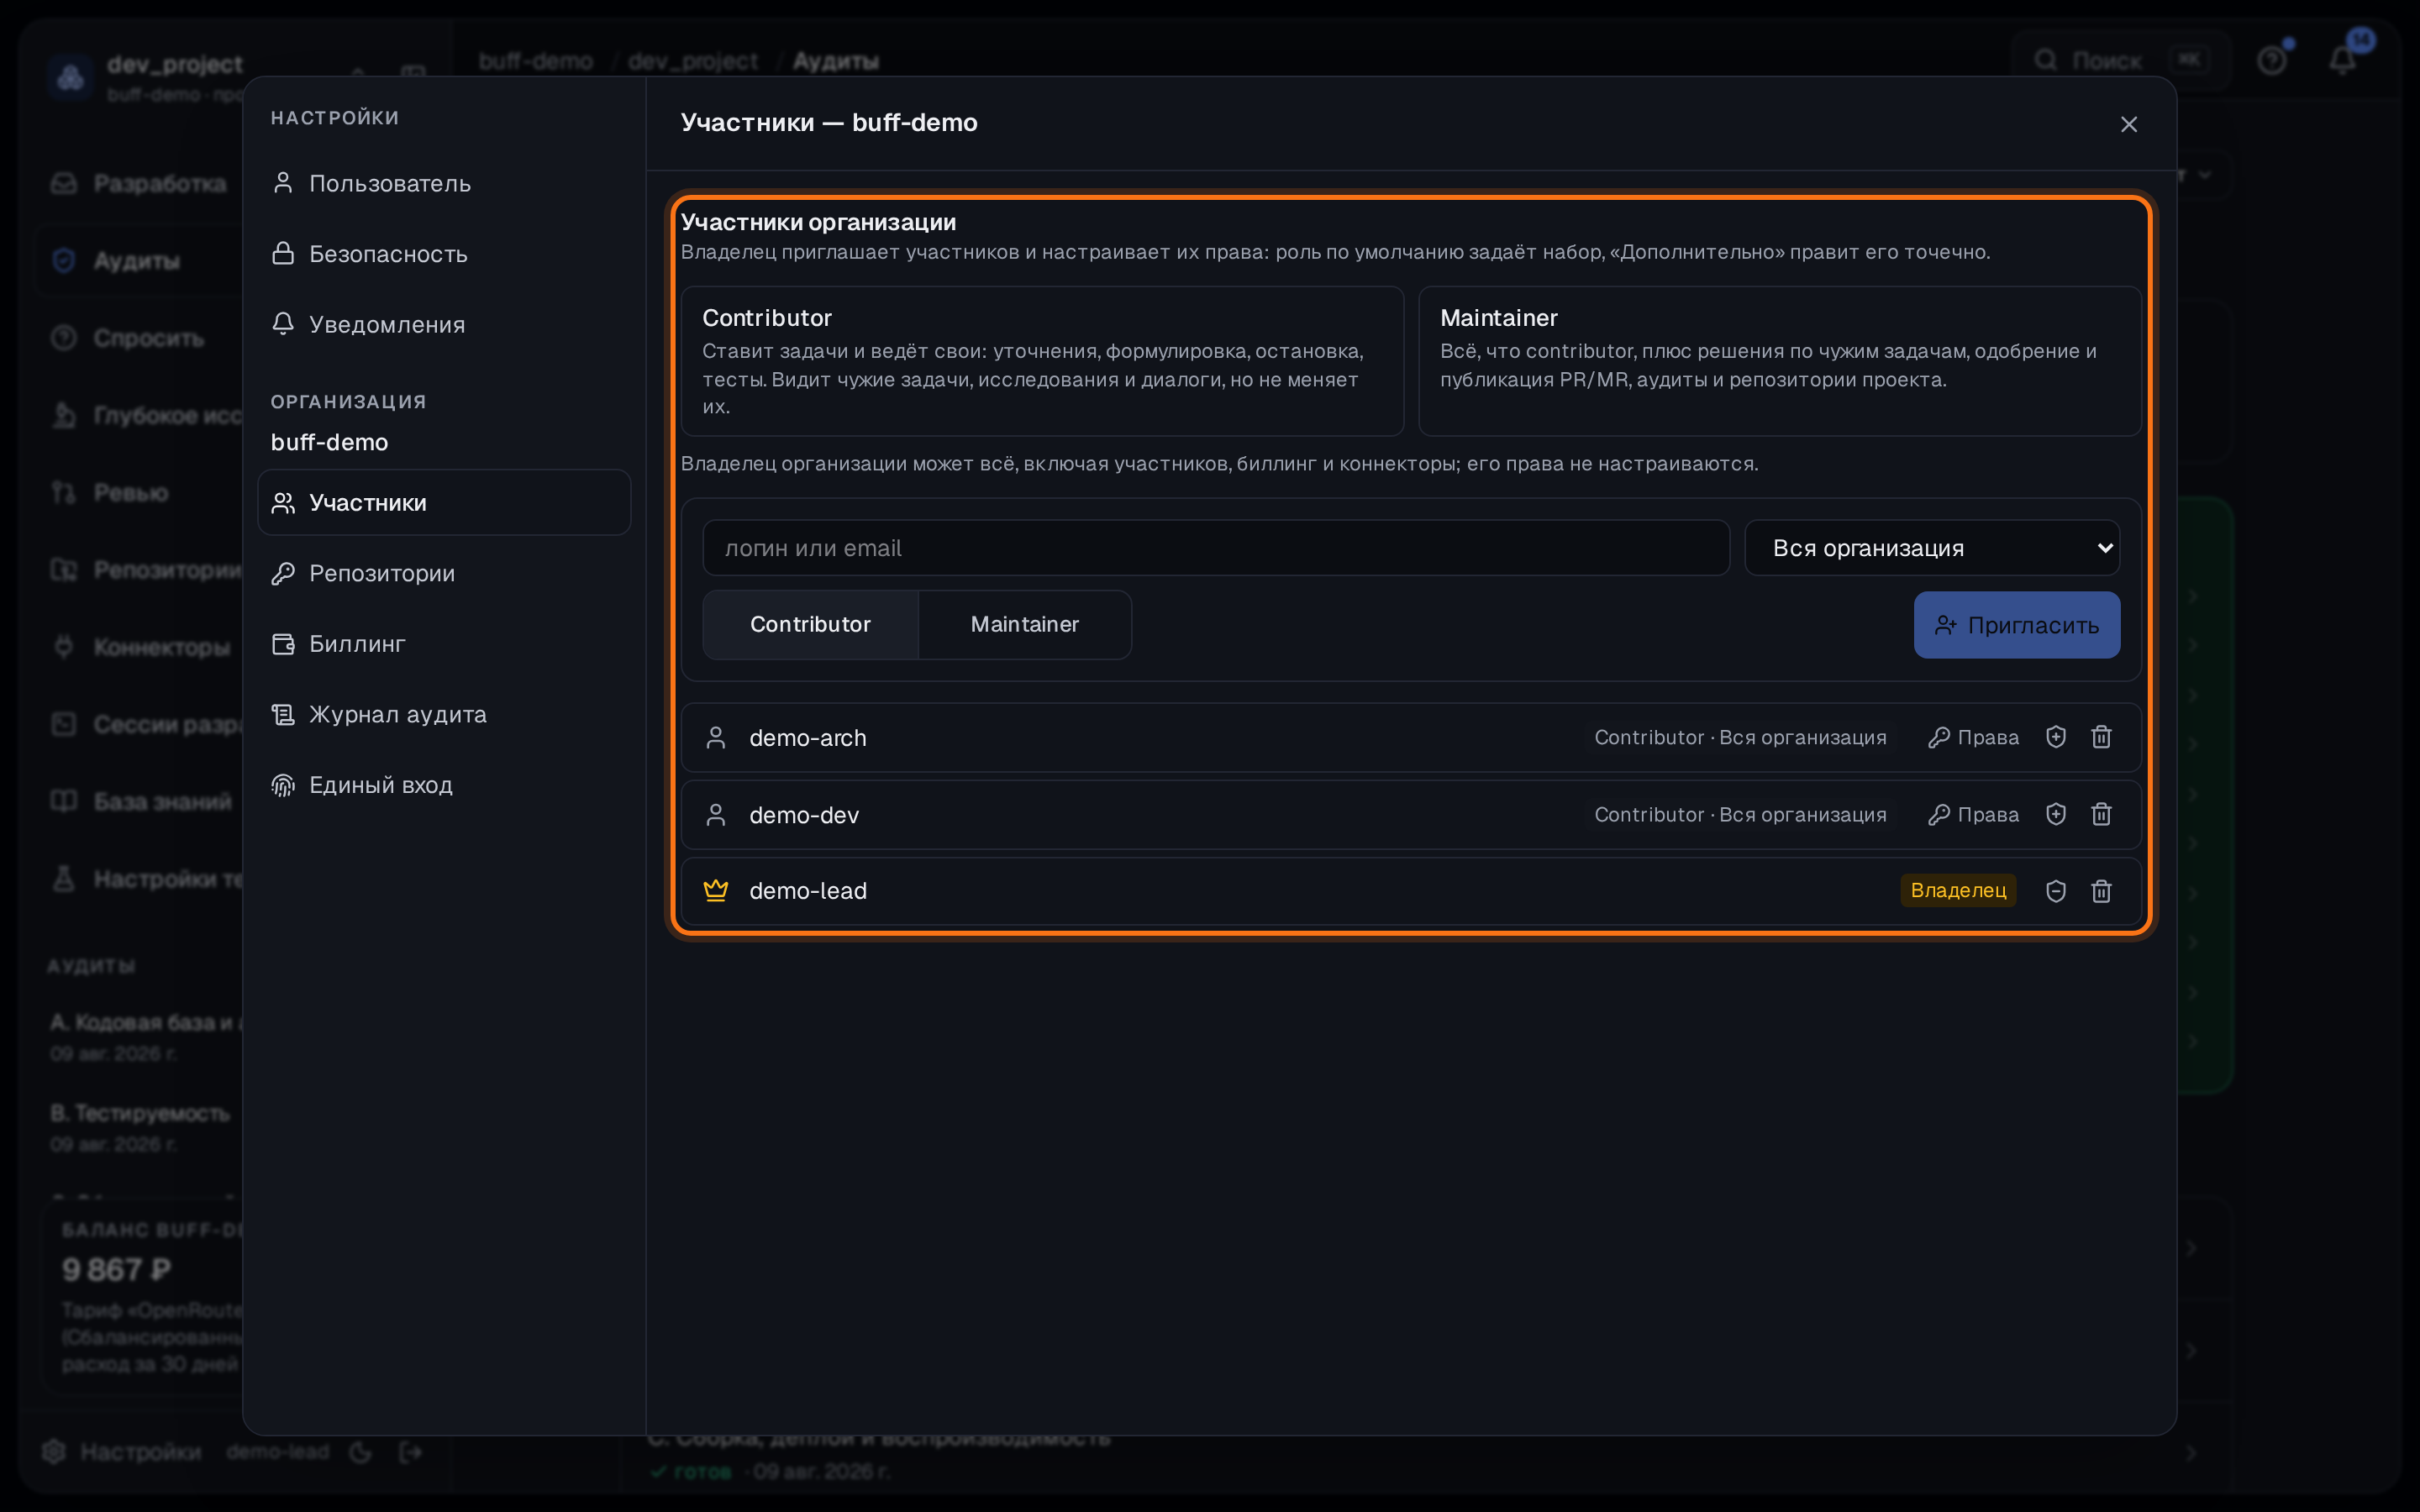Open Журнал аудита section
This screenshot has height=1512, width=2420.
pos(444,714)
